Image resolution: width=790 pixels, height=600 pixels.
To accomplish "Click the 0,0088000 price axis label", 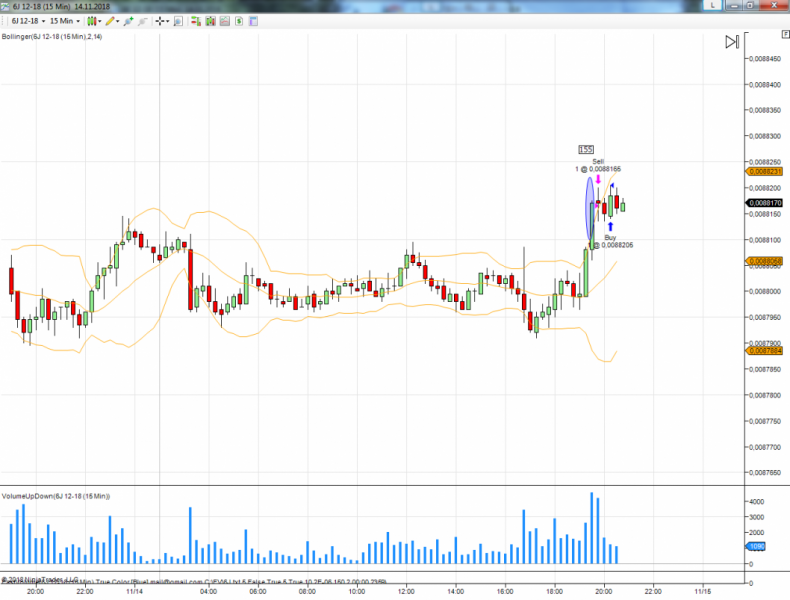I will point(765,291).
